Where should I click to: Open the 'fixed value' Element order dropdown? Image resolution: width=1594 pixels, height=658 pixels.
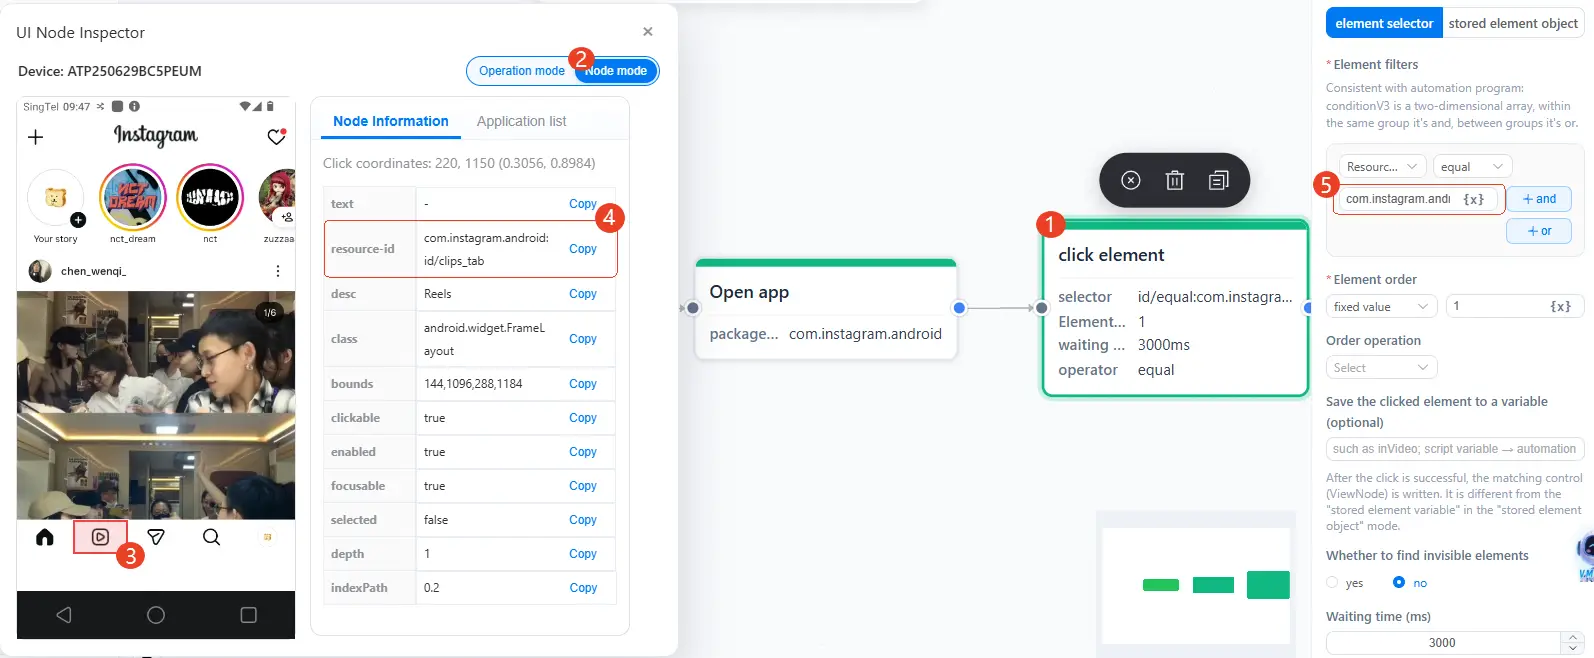[x=1382, y=306]
